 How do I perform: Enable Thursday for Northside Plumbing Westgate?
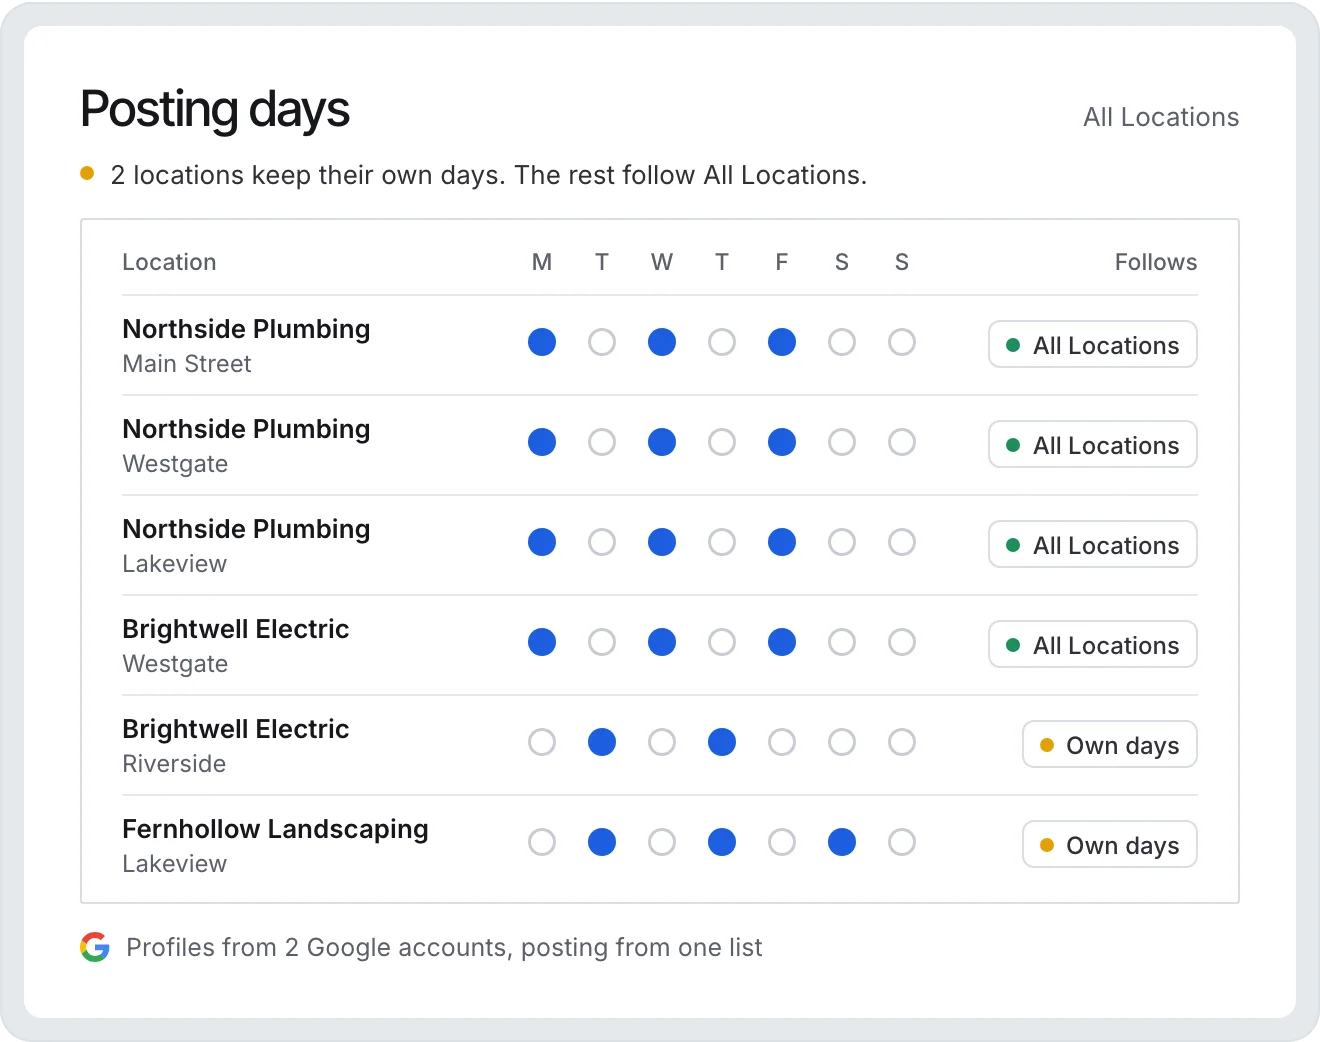[722, 442]
